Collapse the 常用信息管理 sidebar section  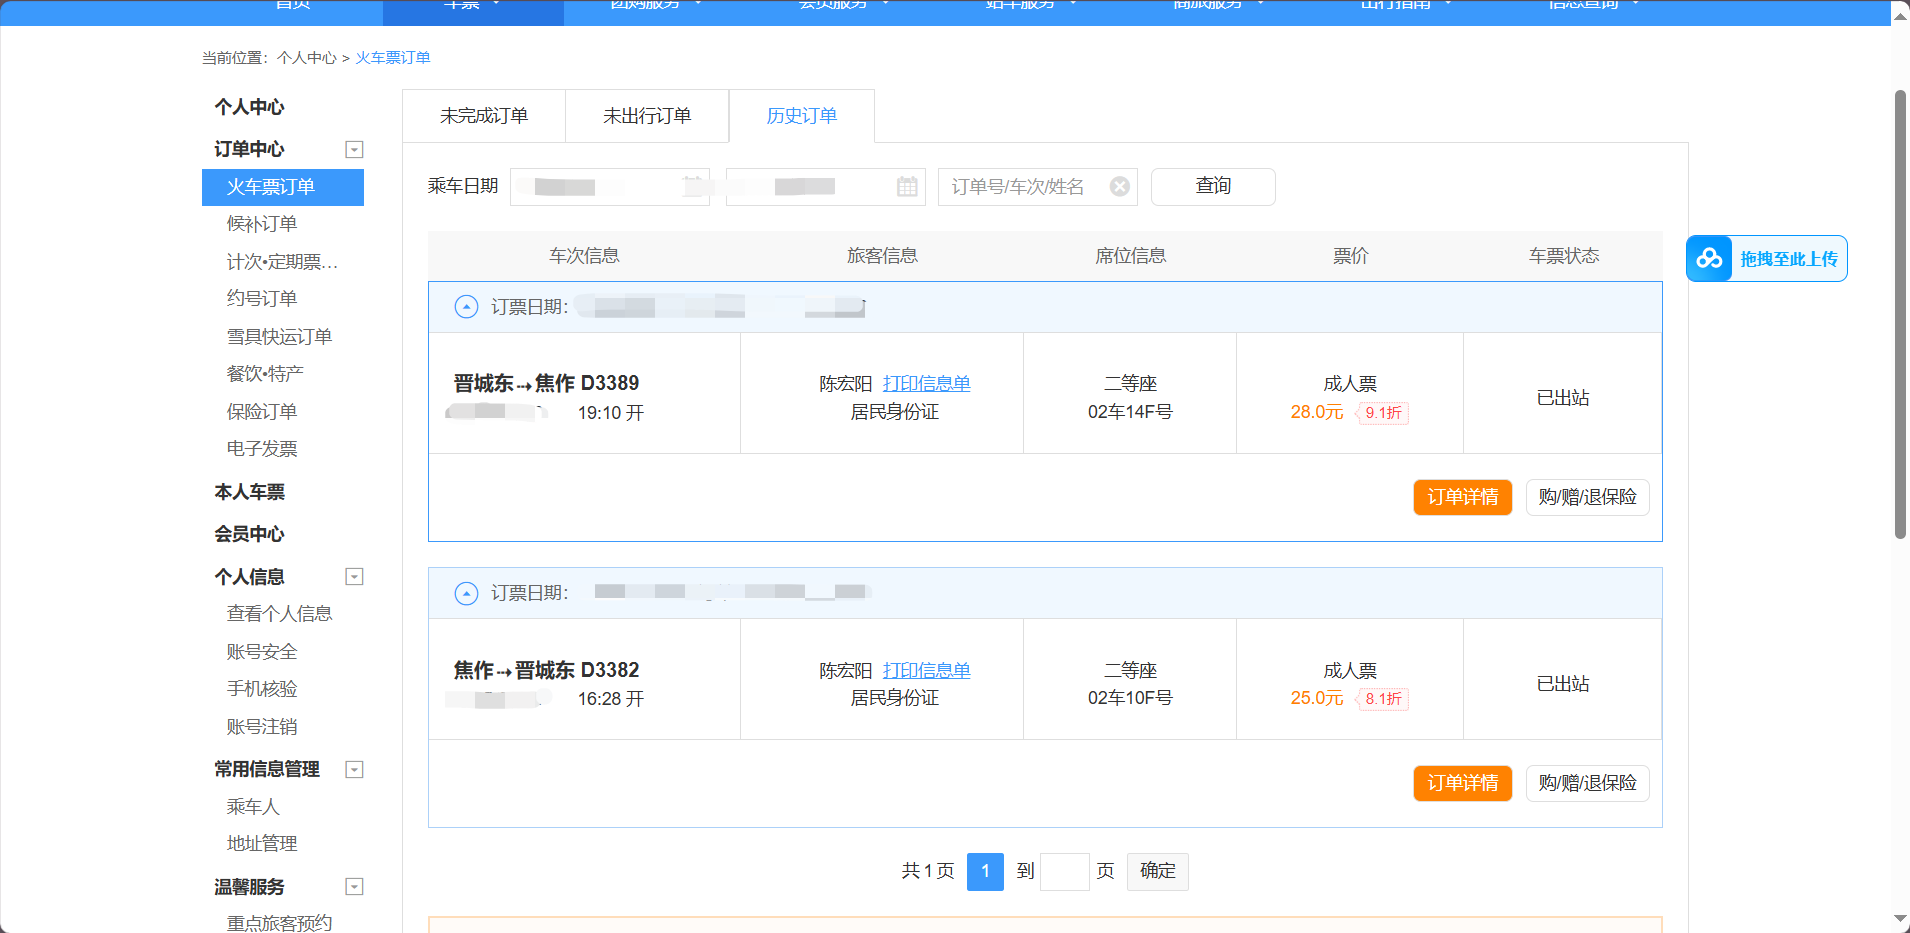point(354,770)
